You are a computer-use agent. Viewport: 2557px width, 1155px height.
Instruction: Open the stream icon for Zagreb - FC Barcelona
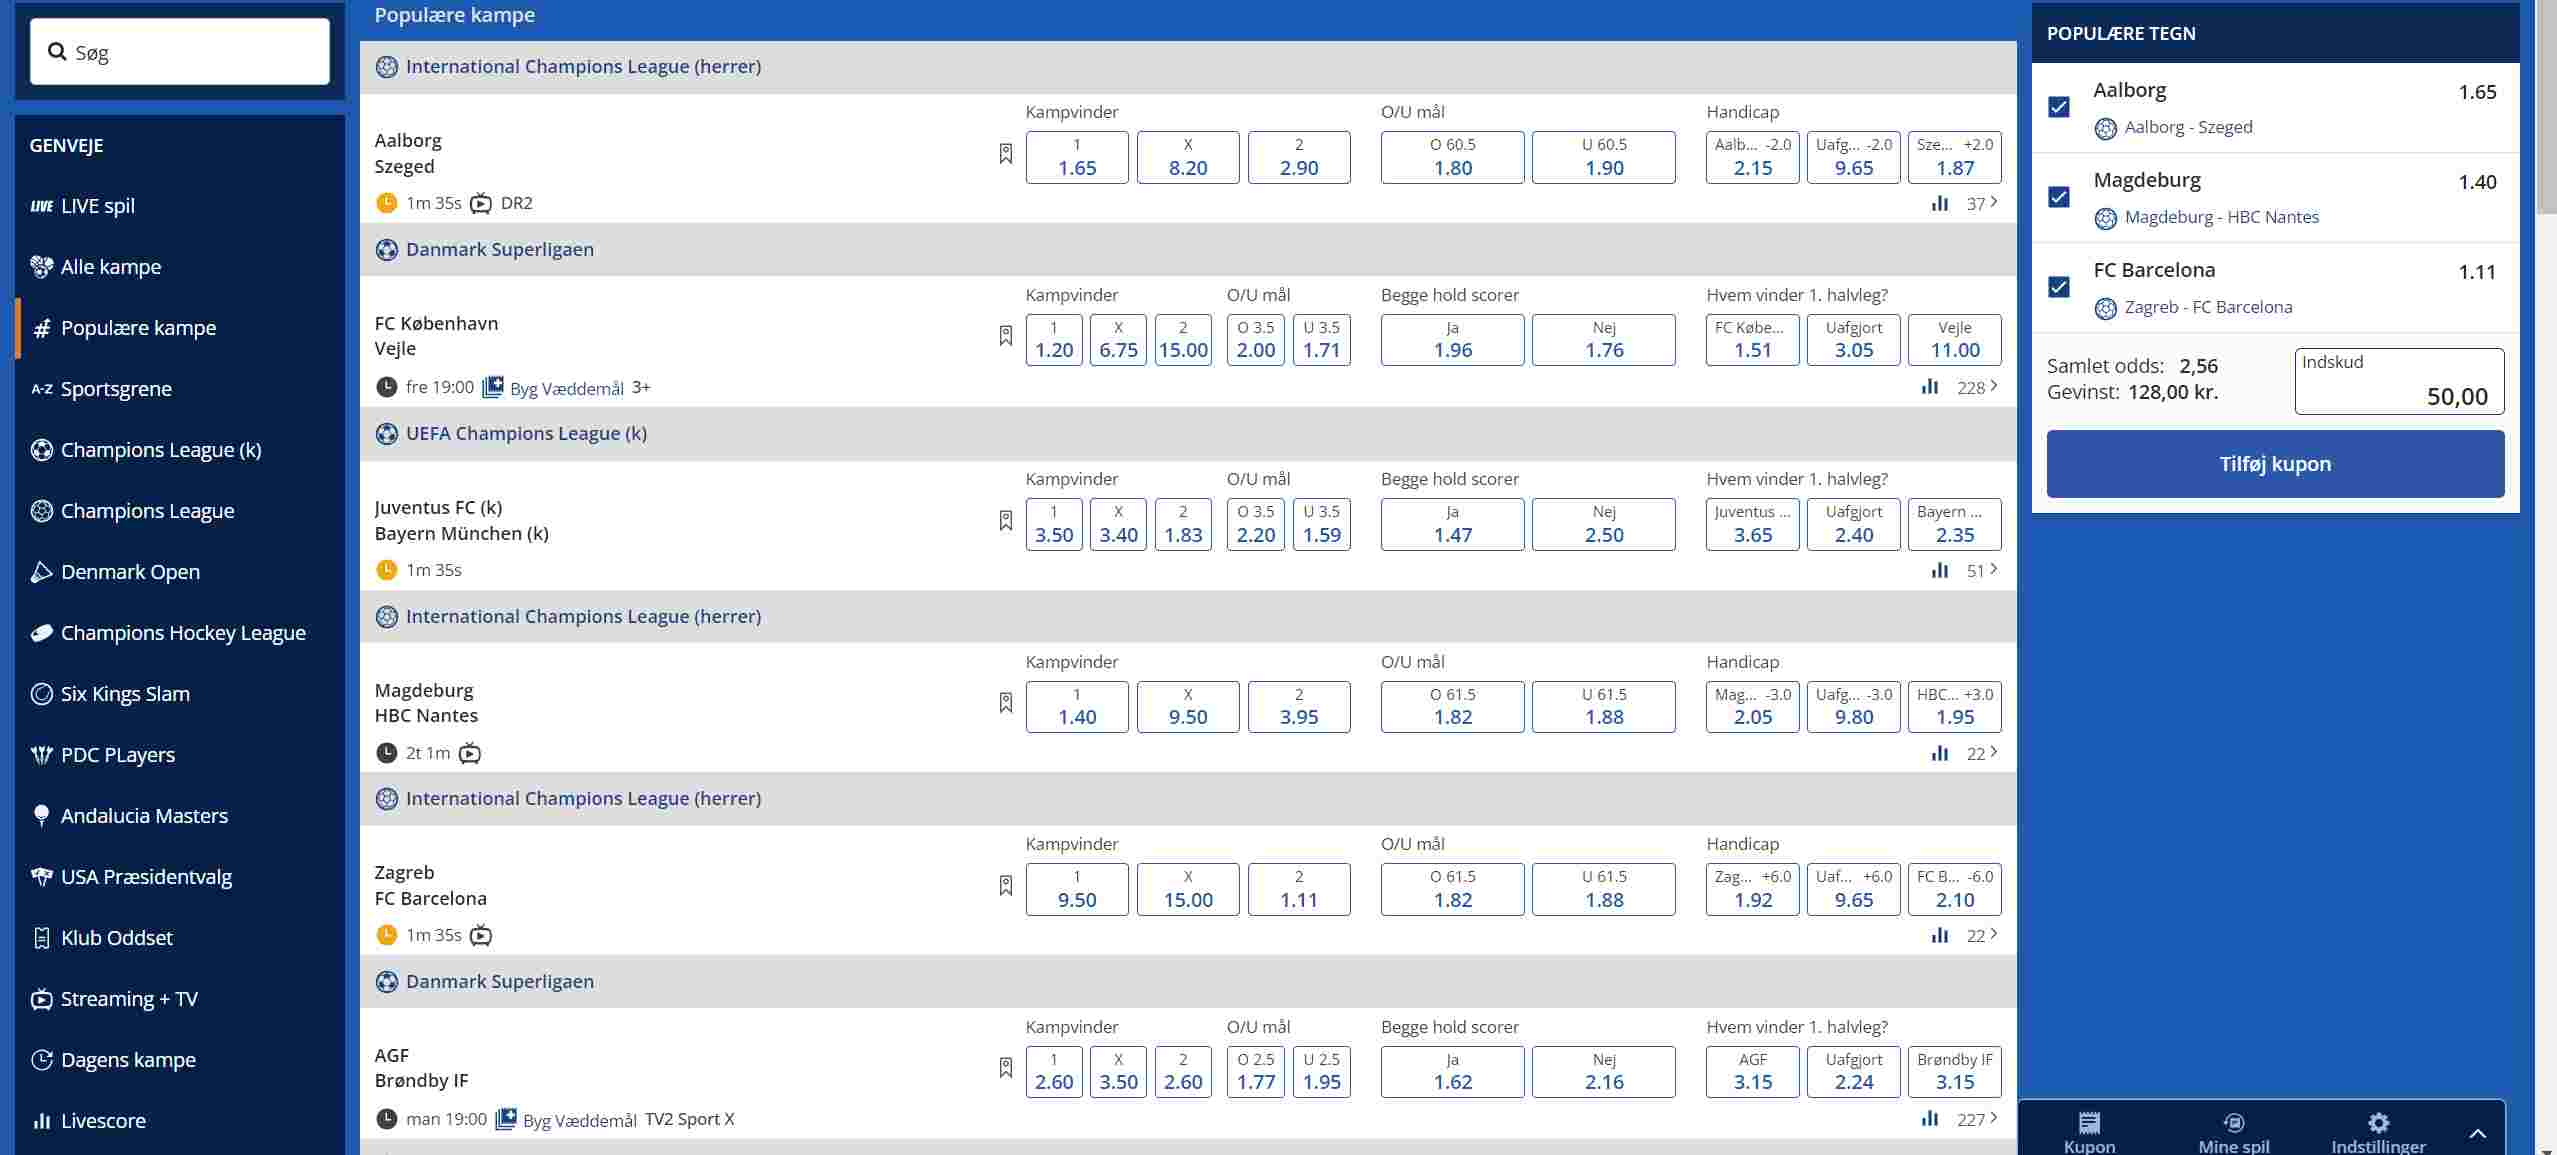coord(481,935)
